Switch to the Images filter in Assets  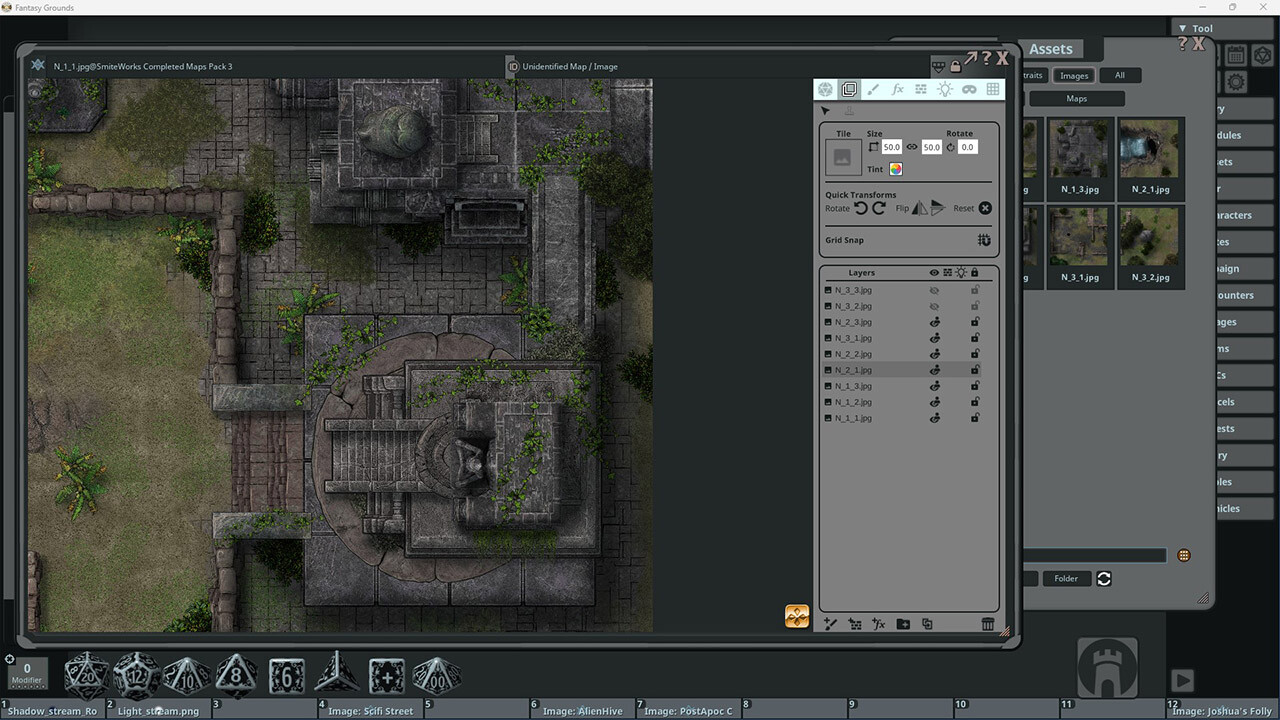point(1074,75)
